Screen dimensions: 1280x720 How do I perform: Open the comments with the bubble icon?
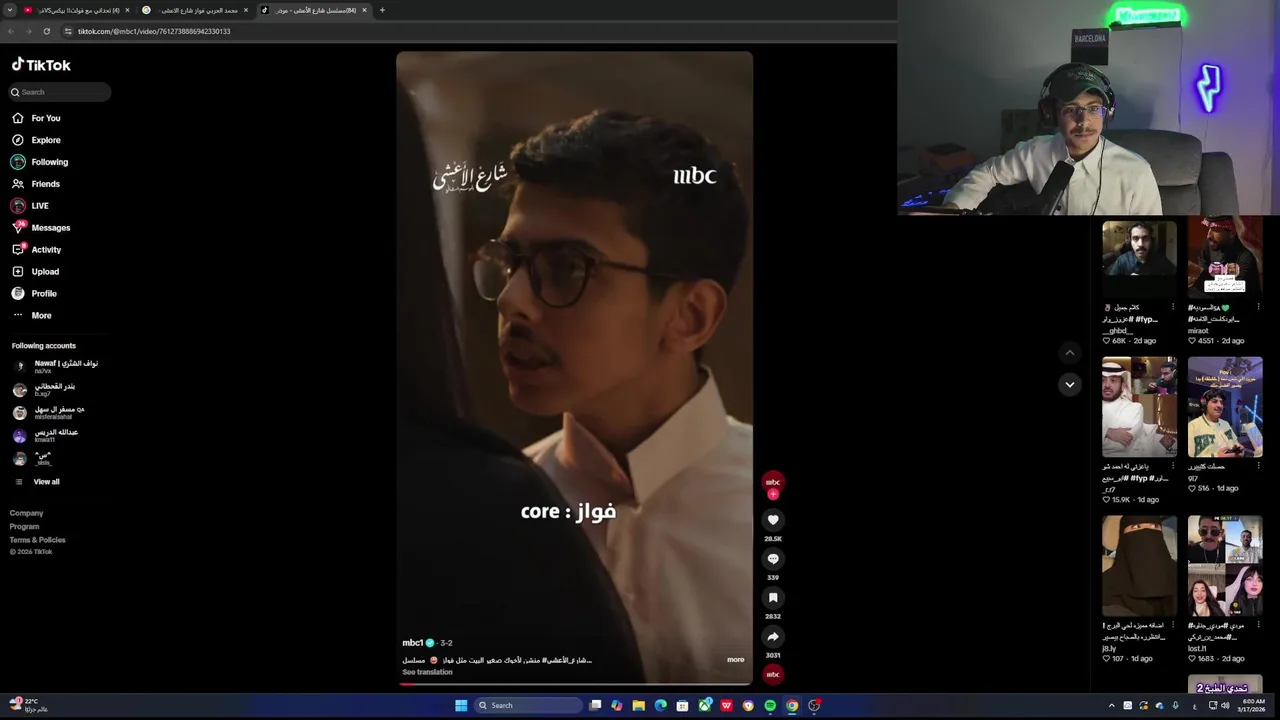tap(773, 559)
